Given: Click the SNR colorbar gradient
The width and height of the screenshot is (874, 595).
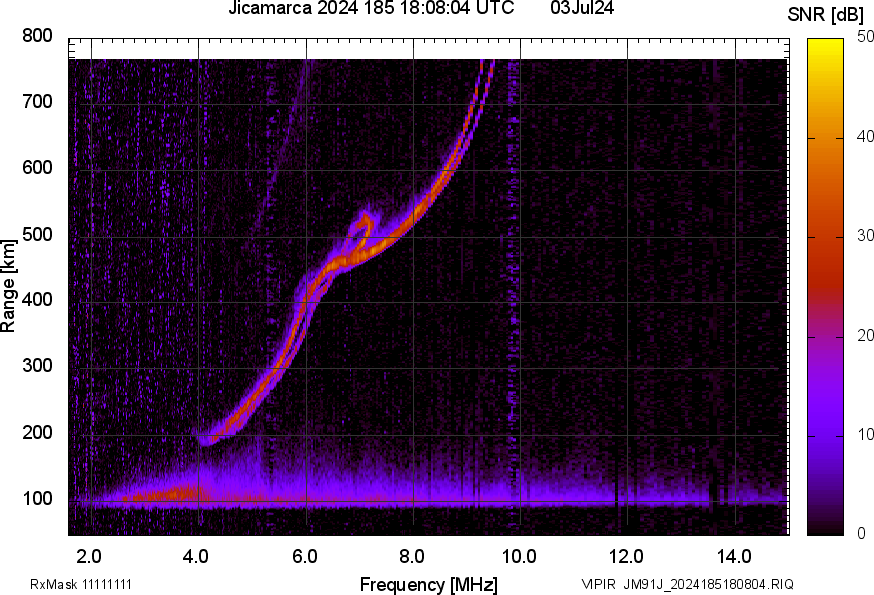Looking at the screenshot, I should coord(826,287).
